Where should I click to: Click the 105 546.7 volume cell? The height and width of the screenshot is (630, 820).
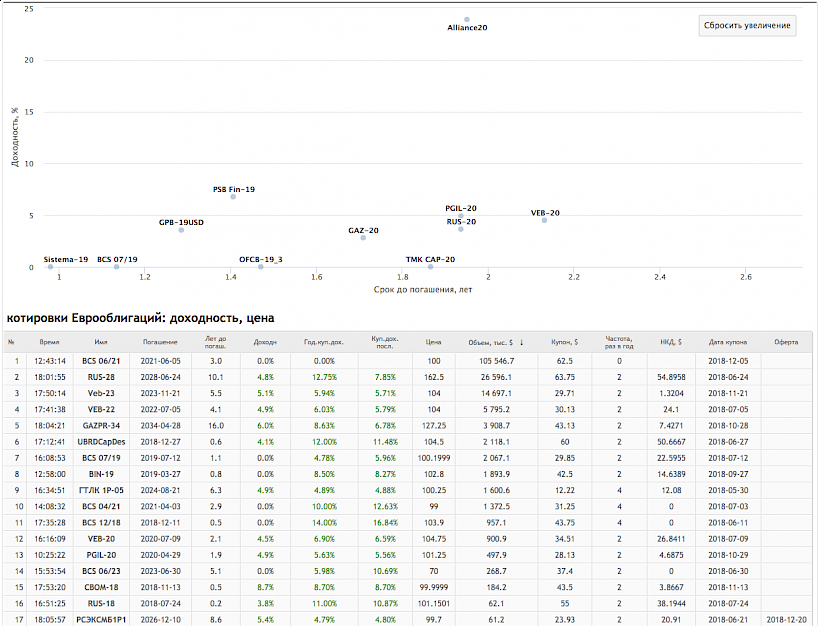(x=496, y=361)
